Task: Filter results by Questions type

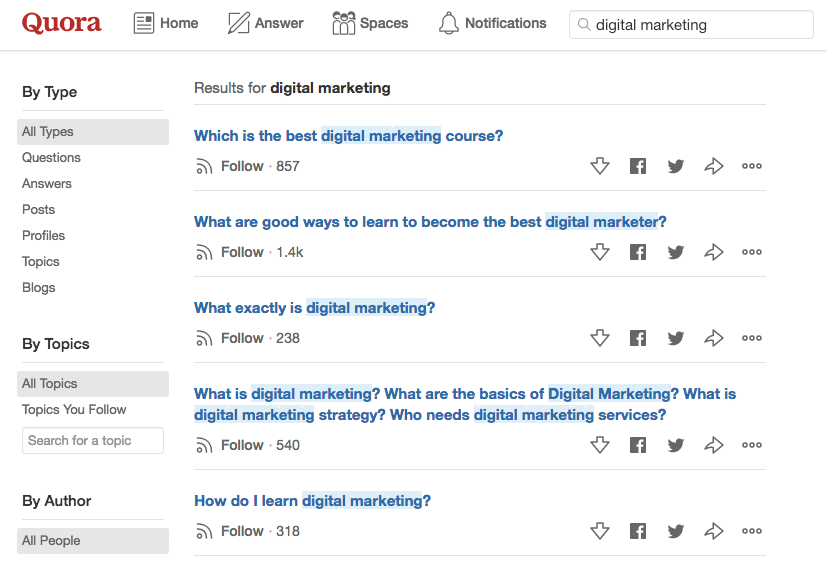Action: pos(52,157)
